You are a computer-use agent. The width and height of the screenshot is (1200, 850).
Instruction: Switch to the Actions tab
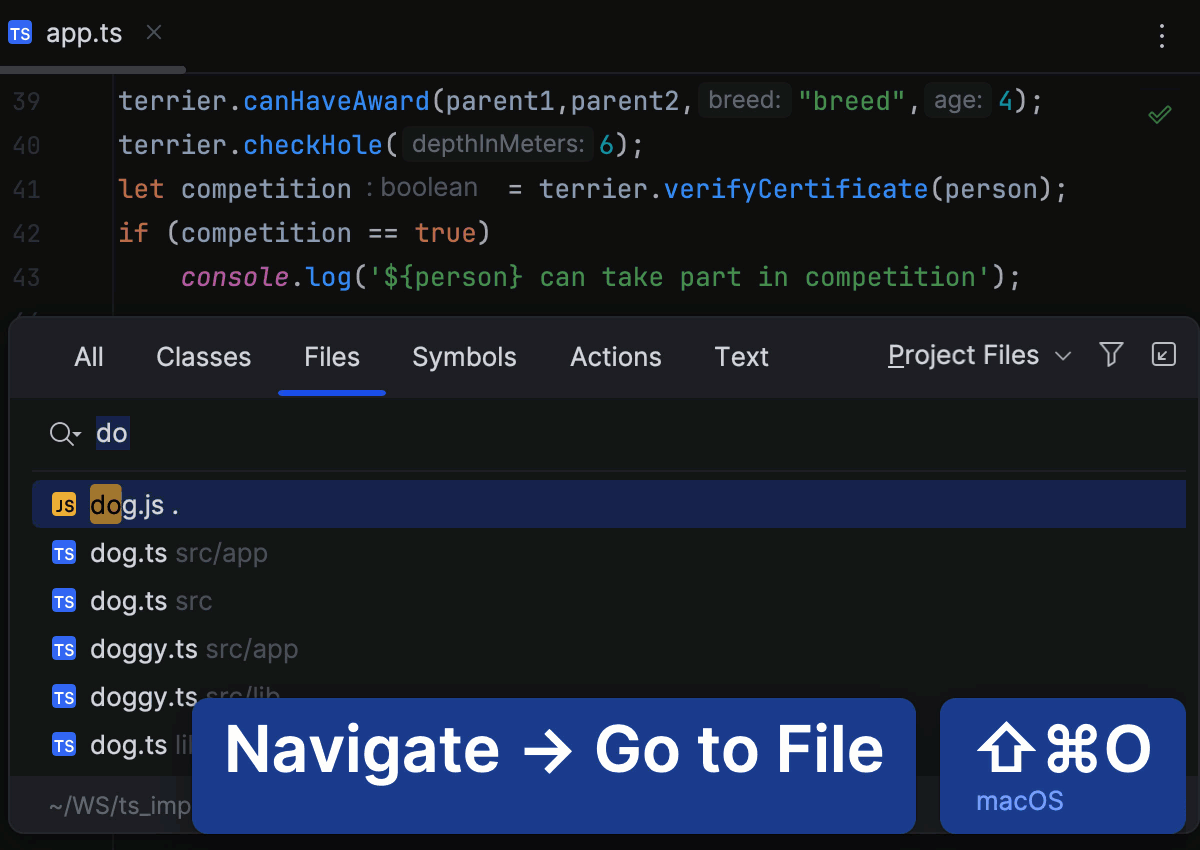615,357
